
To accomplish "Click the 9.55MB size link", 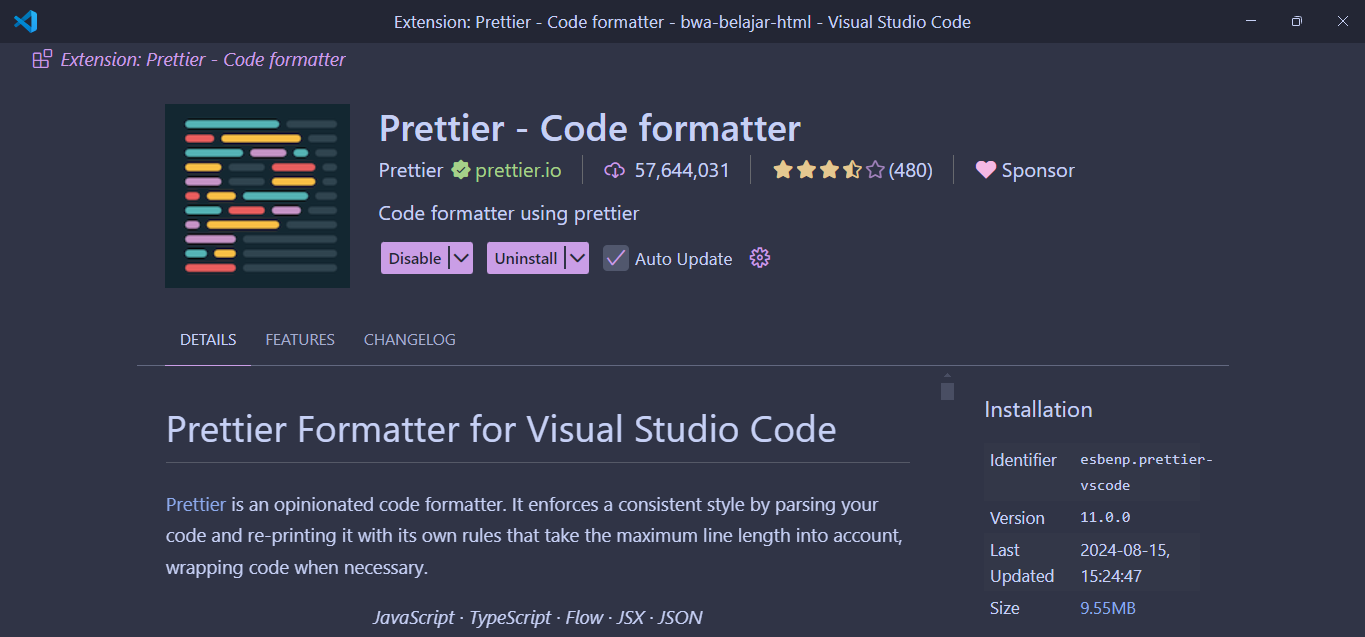I will tap(1108, 608).
